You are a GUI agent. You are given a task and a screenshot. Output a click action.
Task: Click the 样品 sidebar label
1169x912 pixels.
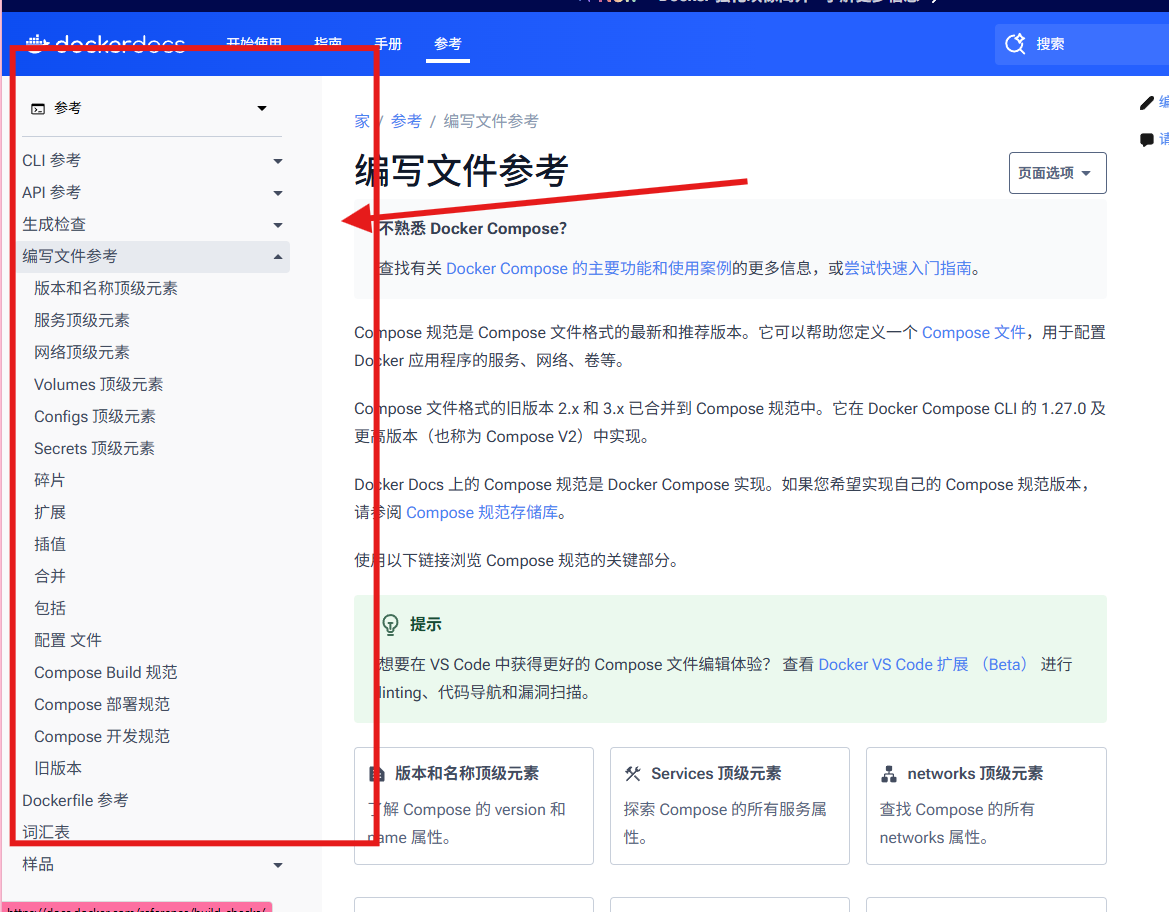[38, 864]
